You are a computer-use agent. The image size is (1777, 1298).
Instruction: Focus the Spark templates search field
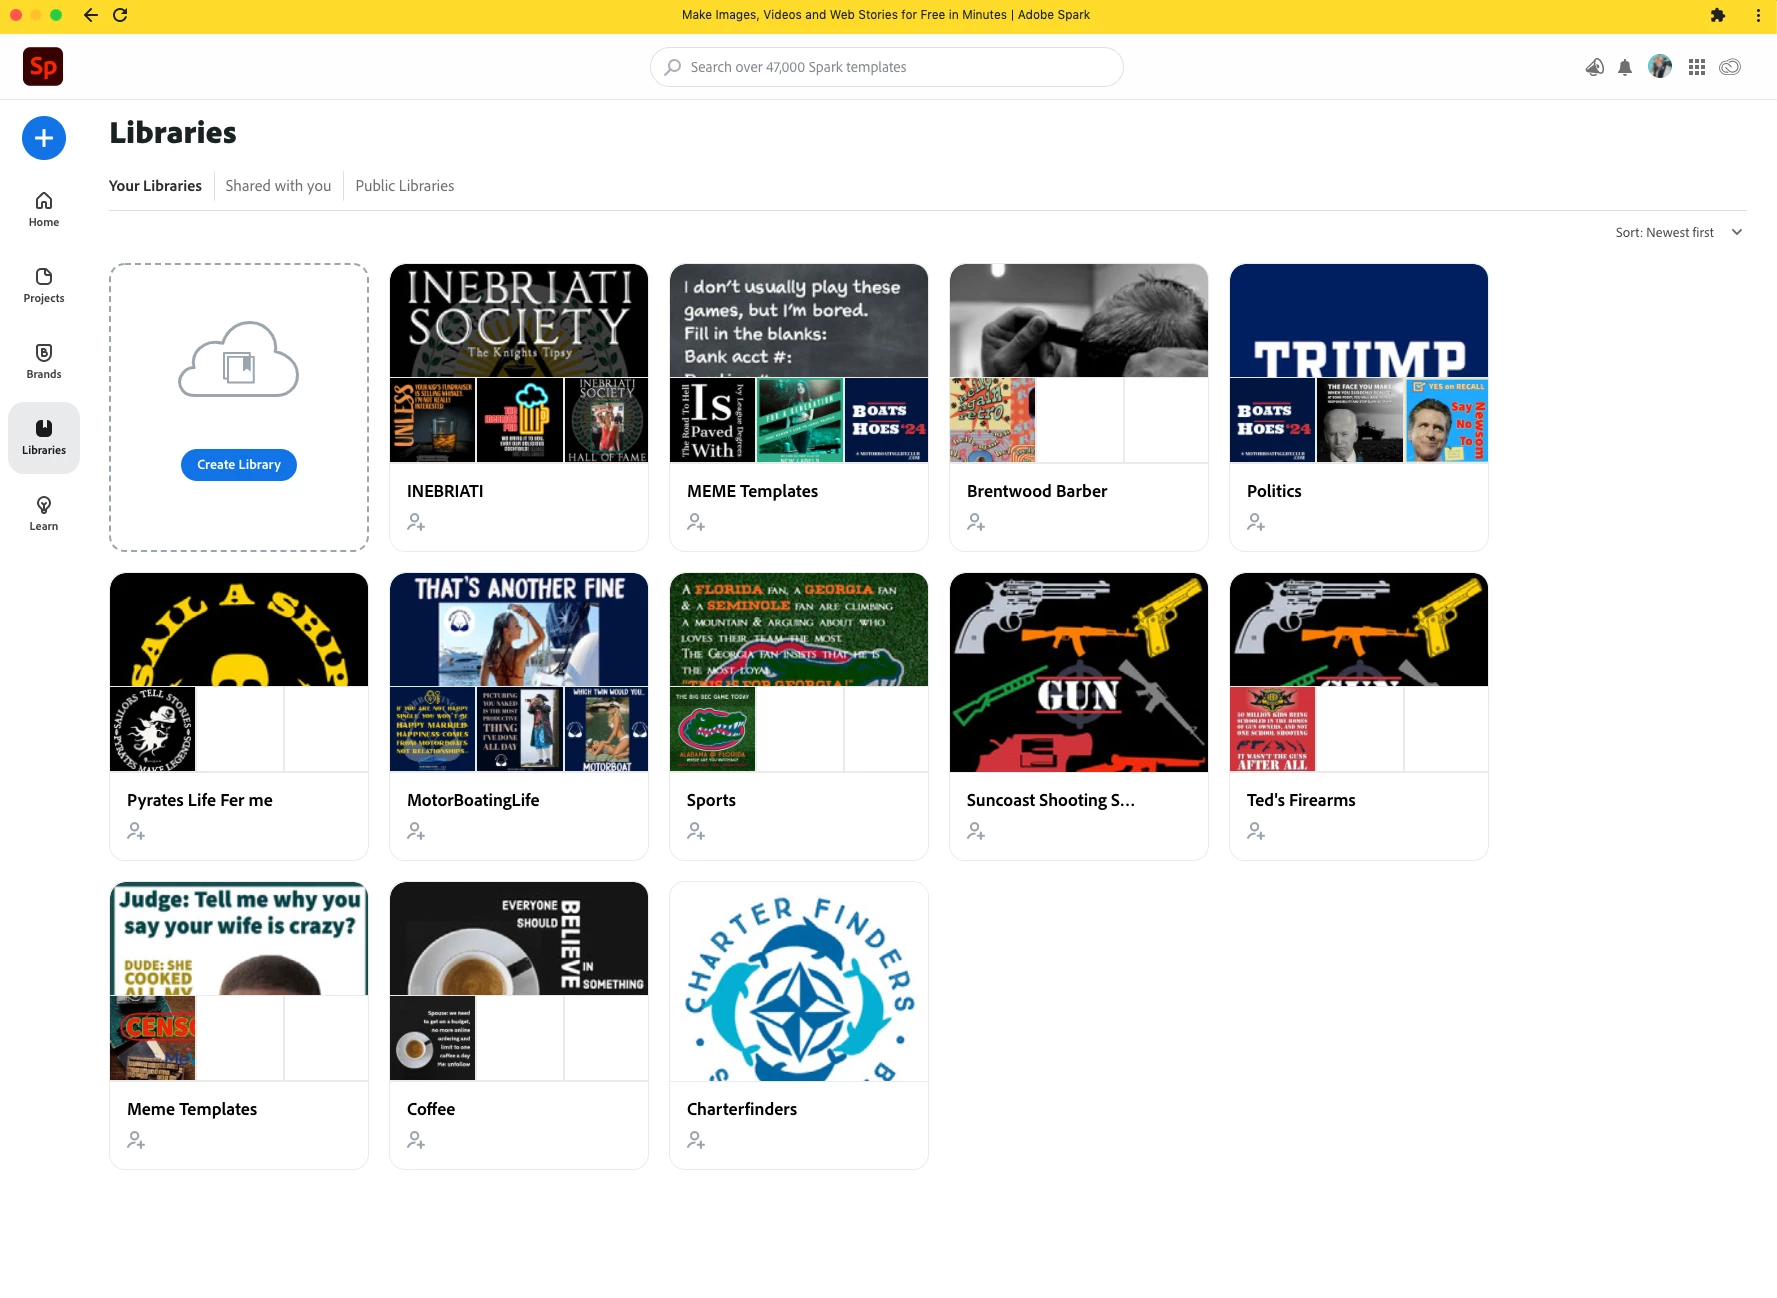(x=887, y=67)
